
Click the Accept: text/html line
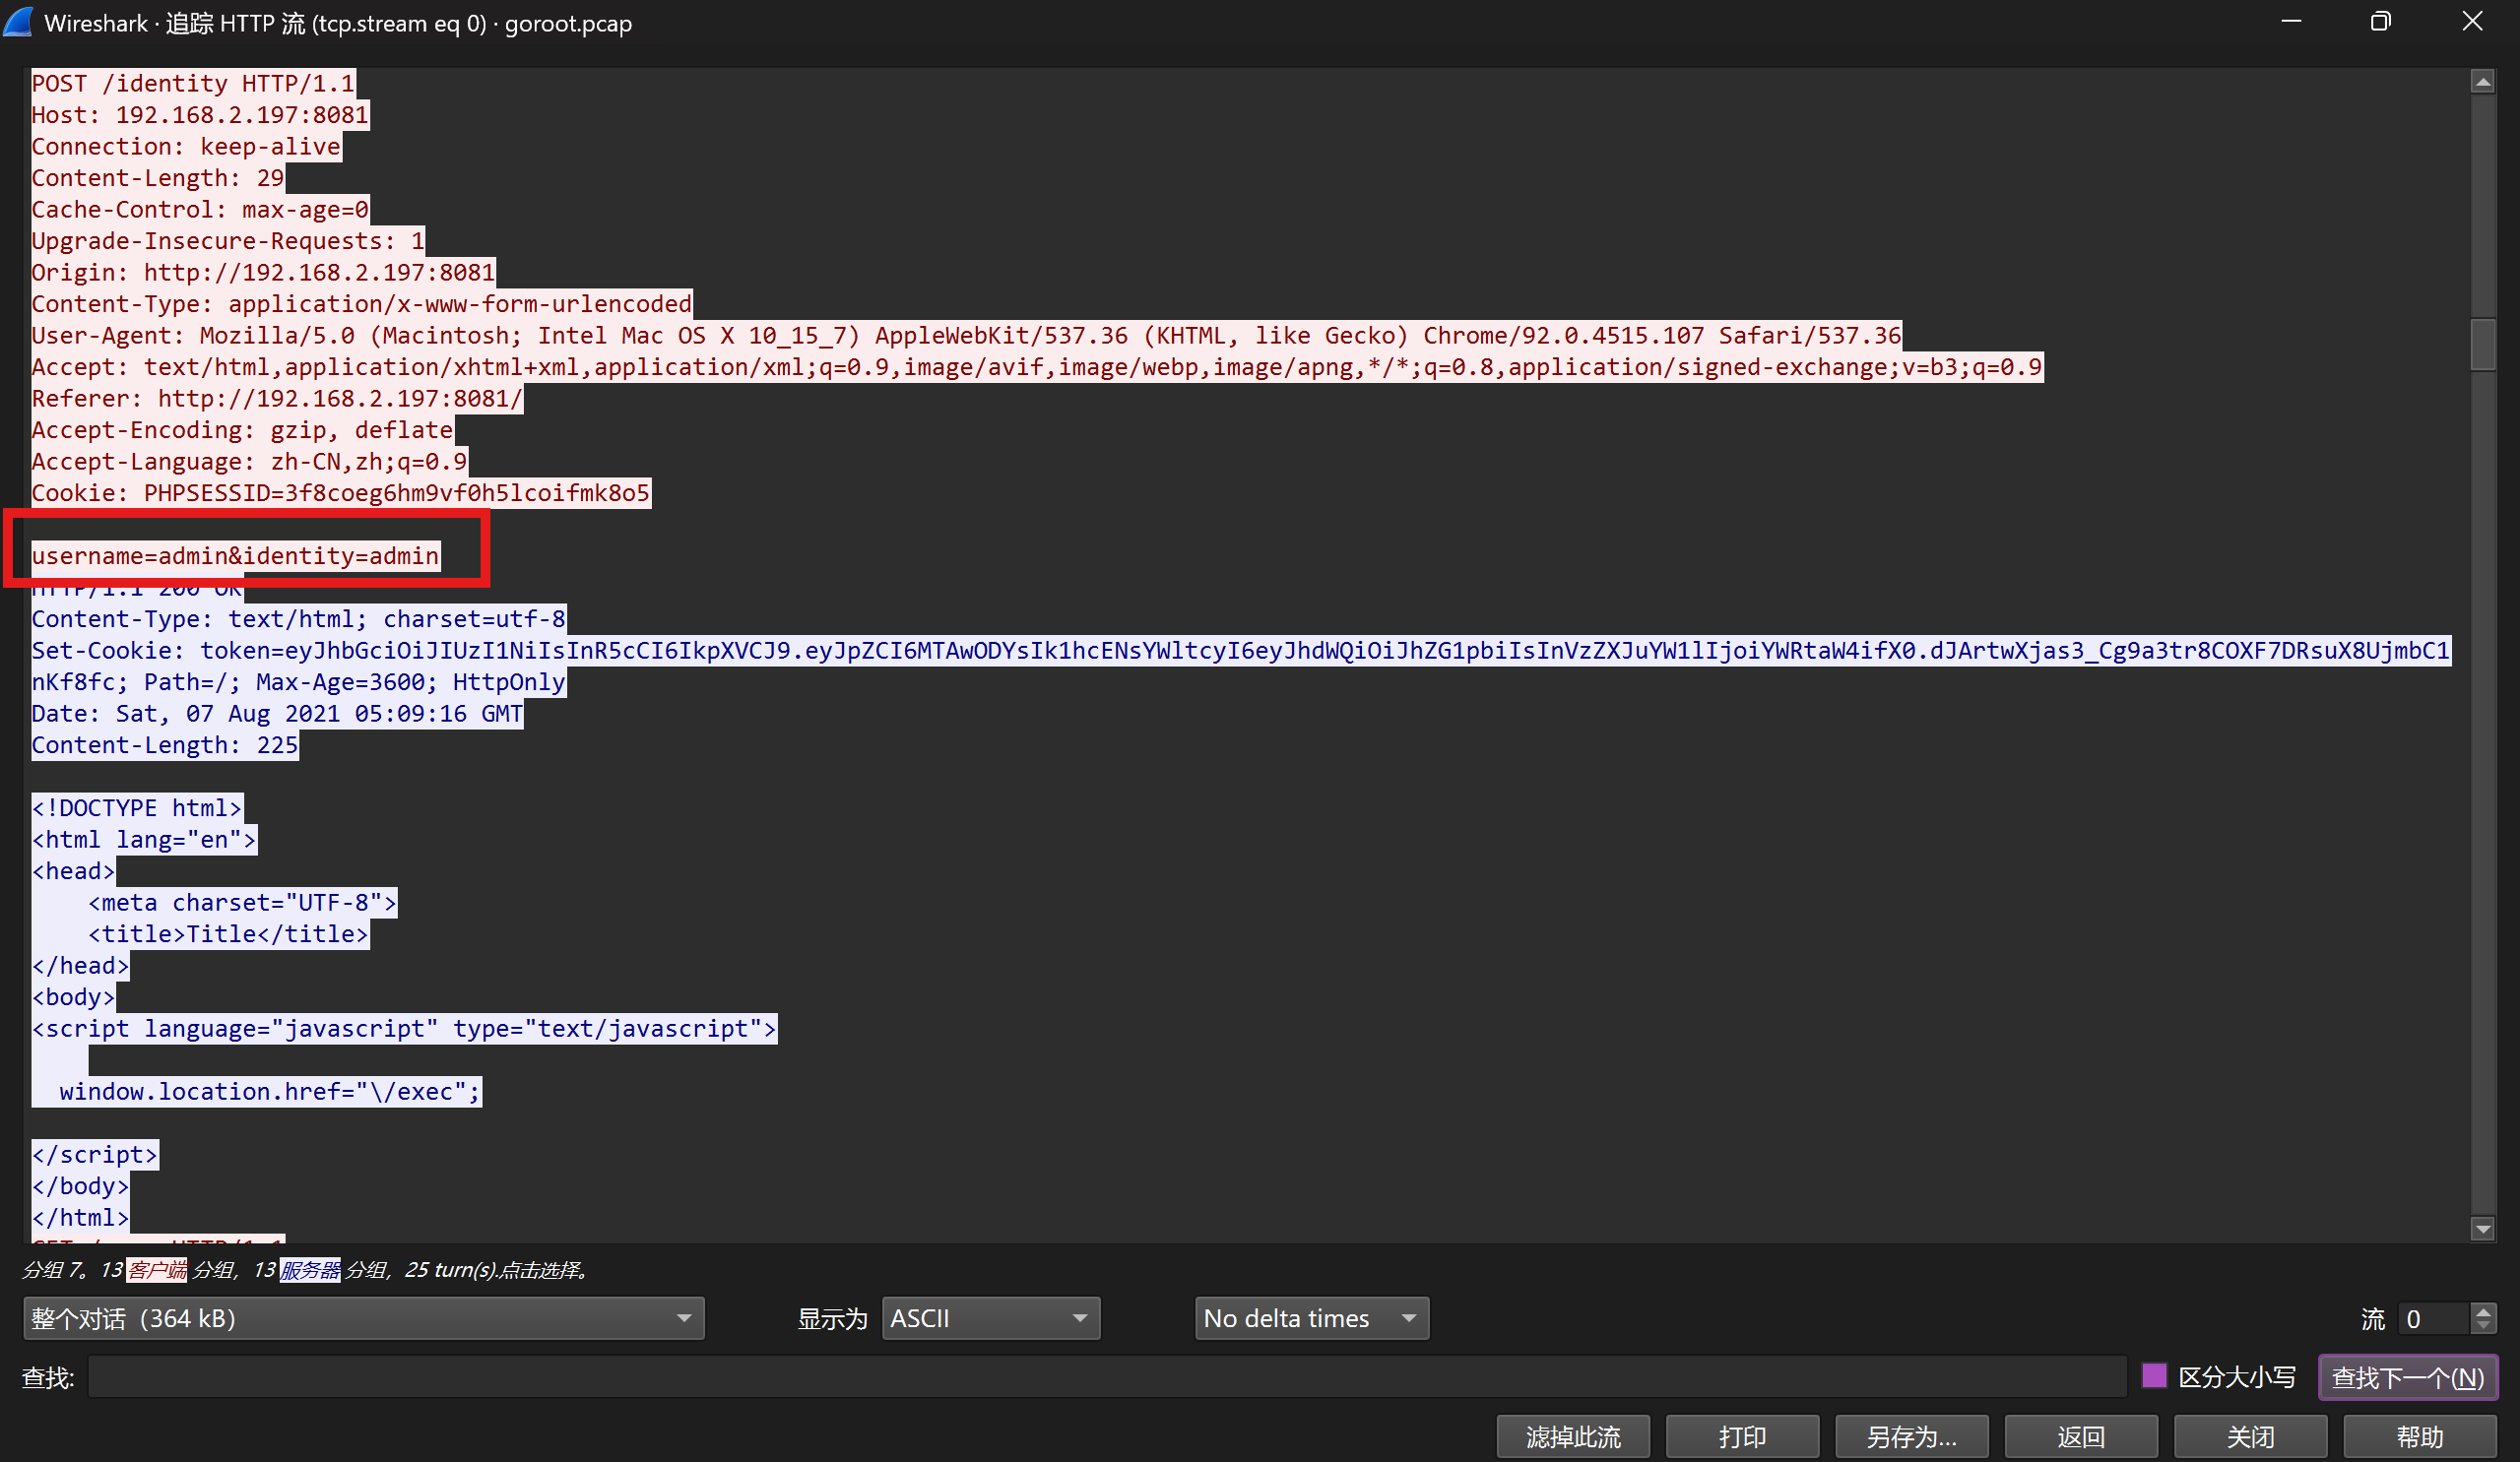tap(1037, 367)
